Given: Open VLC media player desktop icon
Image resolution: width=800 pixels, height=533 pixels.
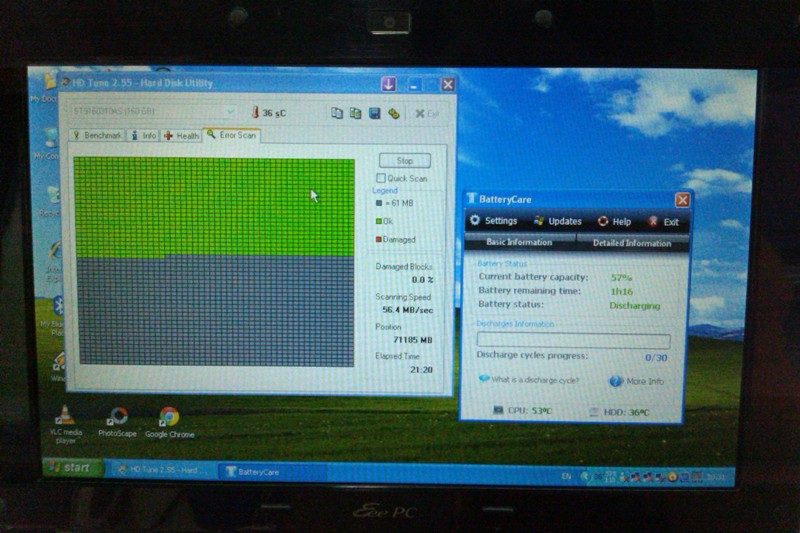Looking at the screenshot, I should 63,418.
